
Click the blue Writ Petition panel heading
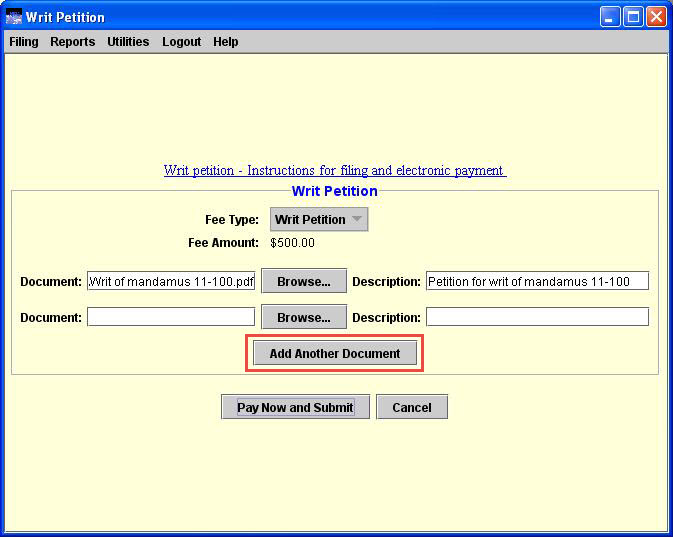point(335,191)
